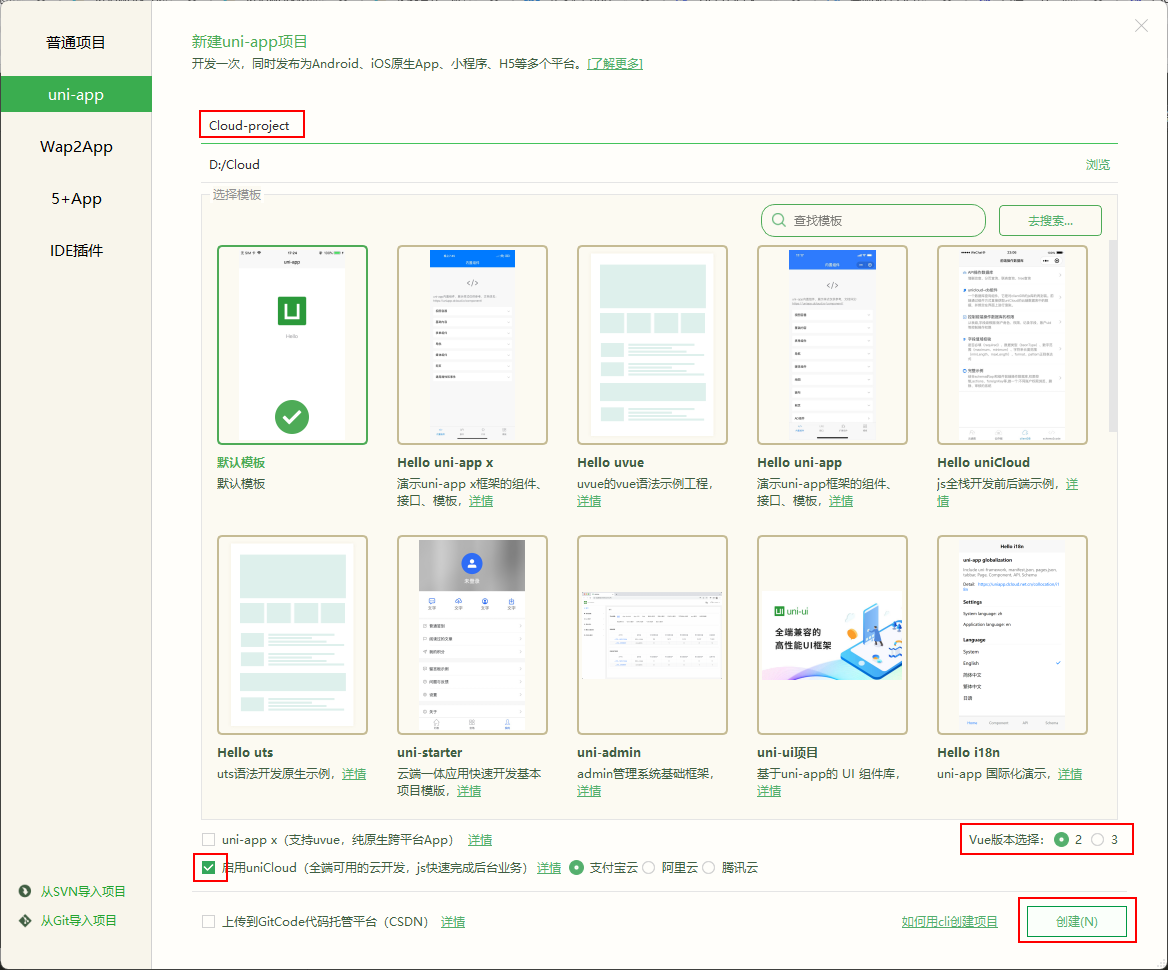Select 支付宝云 radio button
Screen dimensions: 1168x970
tap(576, 868)
